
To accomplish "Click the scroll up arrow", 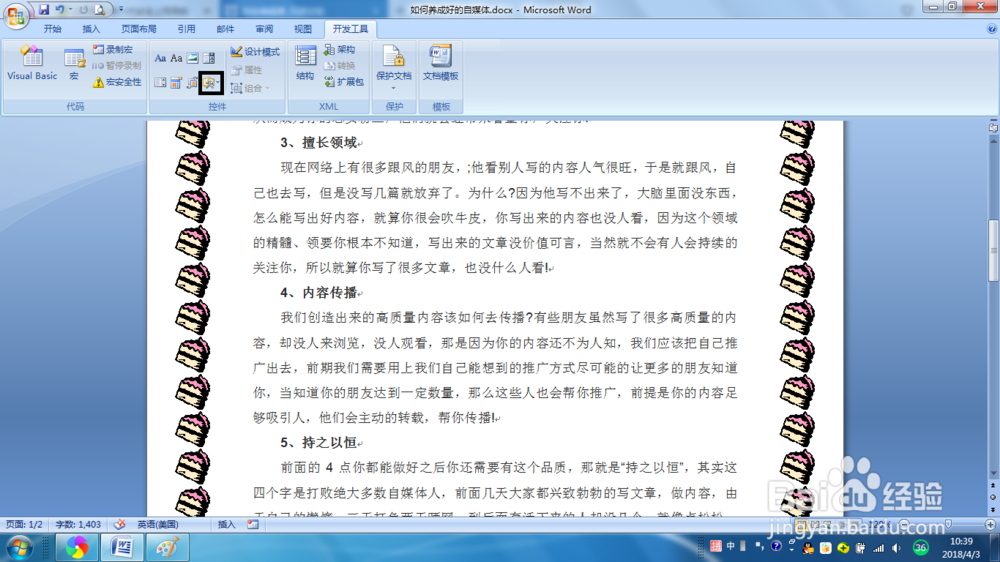I will (993, 140).
